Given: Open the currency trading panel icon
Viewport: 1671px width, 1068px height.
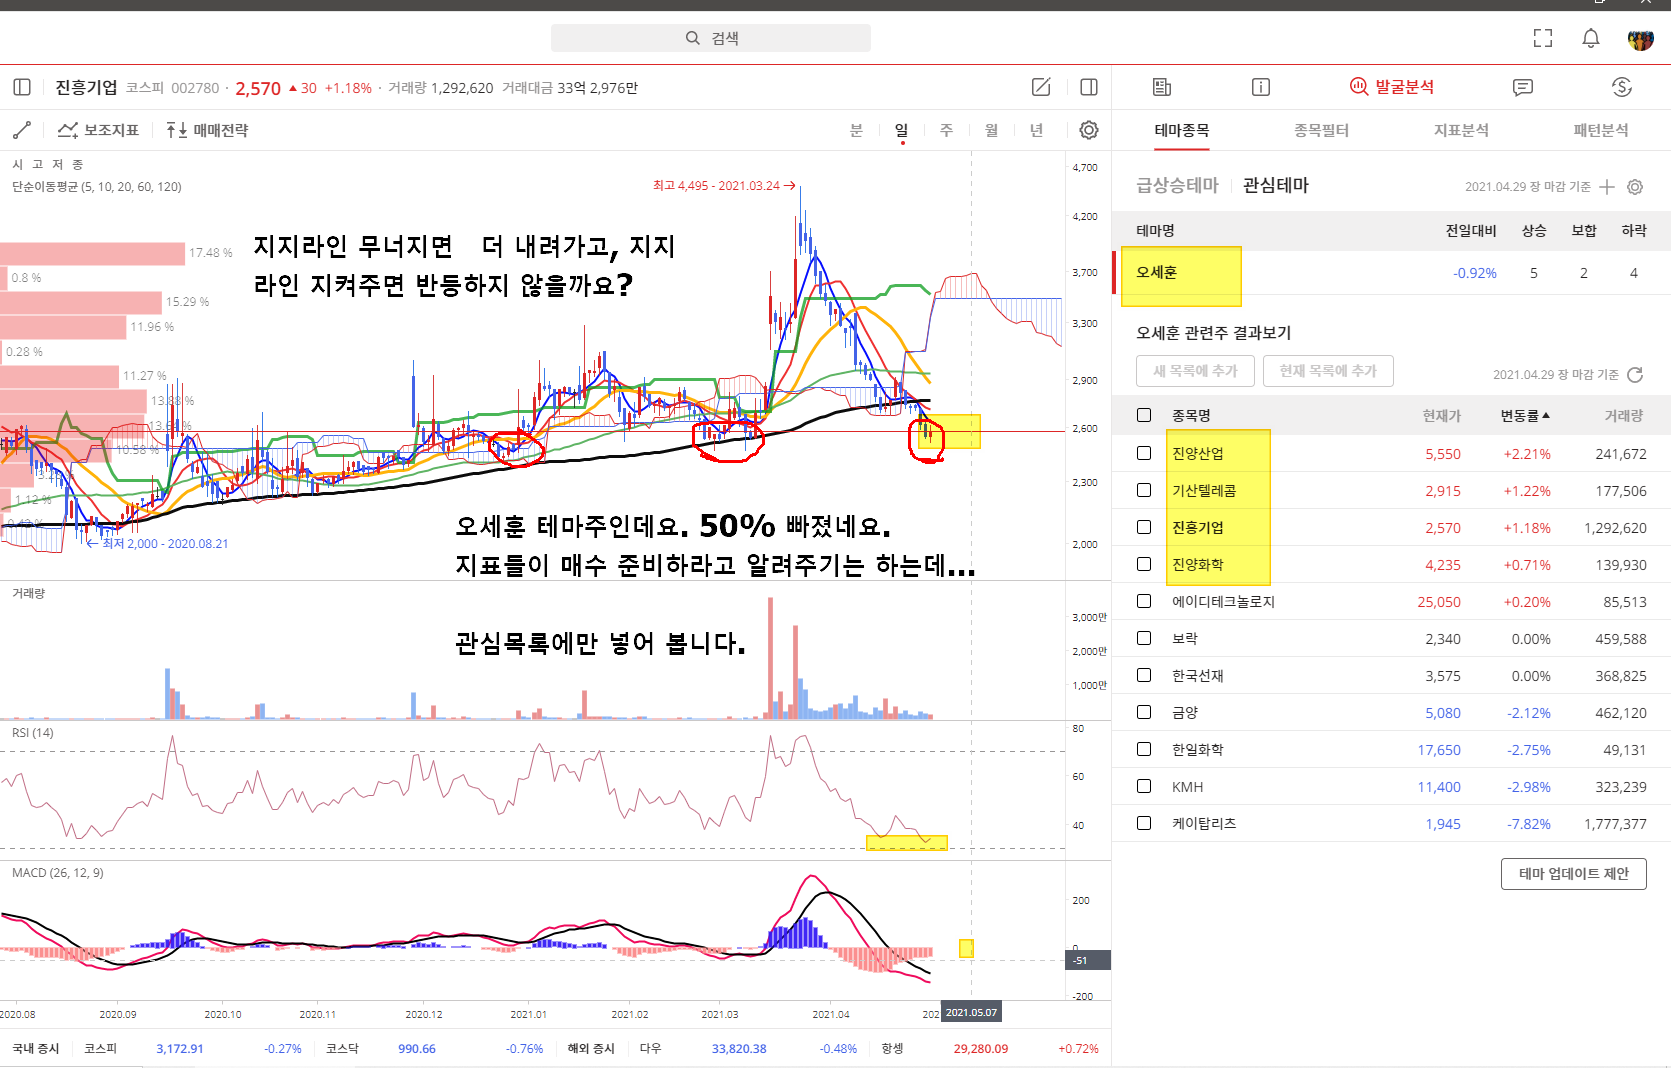Looking at the screenshot, I should pos(1622,87).
